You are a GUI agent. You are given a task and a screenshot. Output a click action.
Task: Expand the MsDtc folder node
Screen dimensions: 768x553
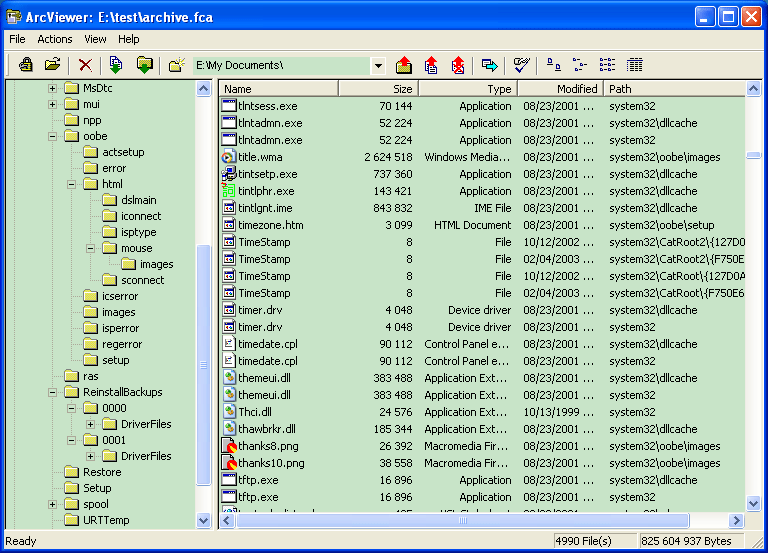52,89
